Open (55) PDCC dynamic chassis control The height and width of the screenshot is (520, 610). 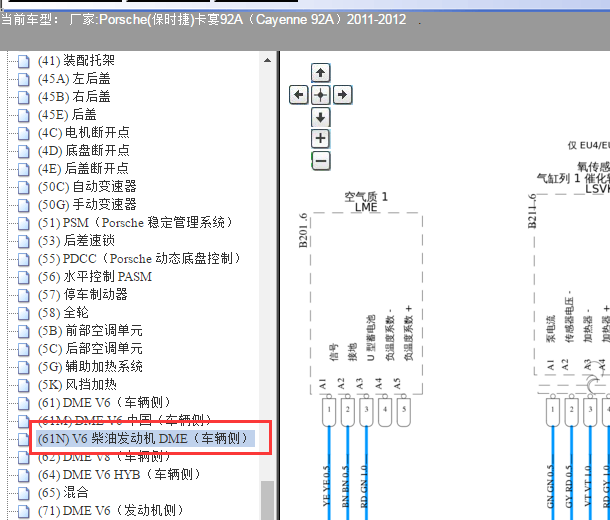click(x=139, y=259)
